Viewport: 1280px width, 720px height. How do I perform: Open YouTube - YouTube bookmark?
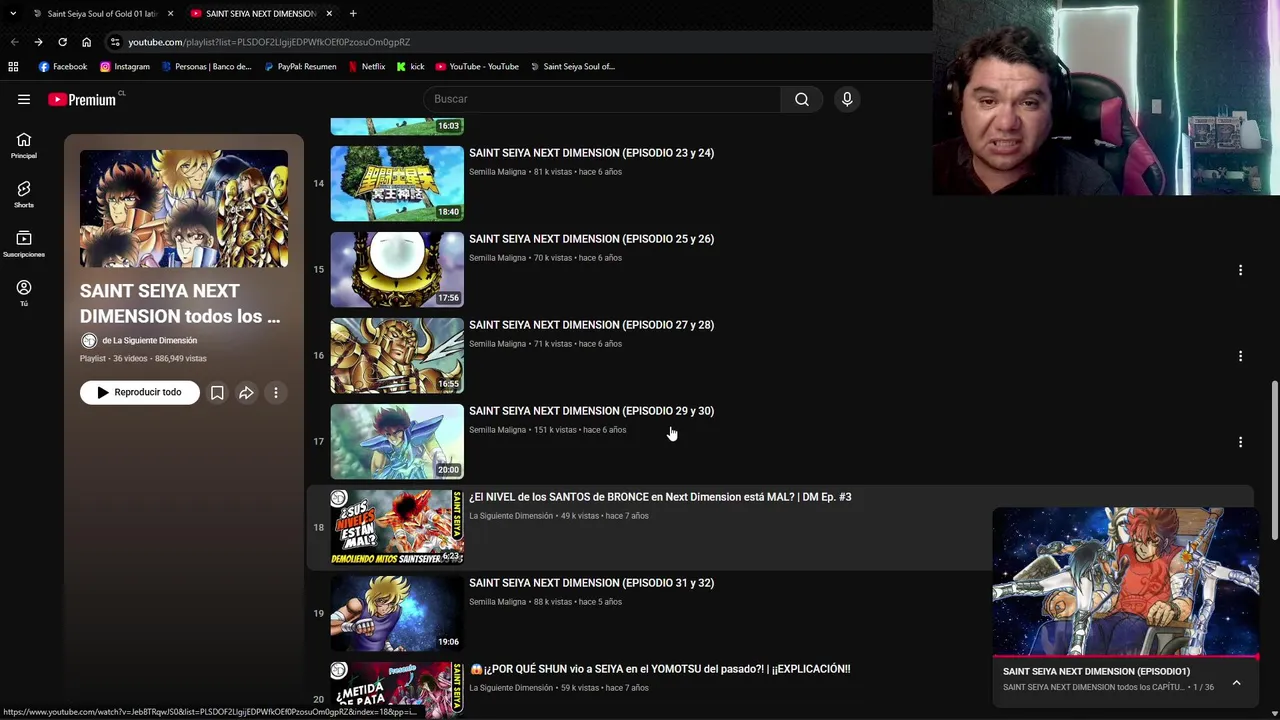click(x=477, y=67)
